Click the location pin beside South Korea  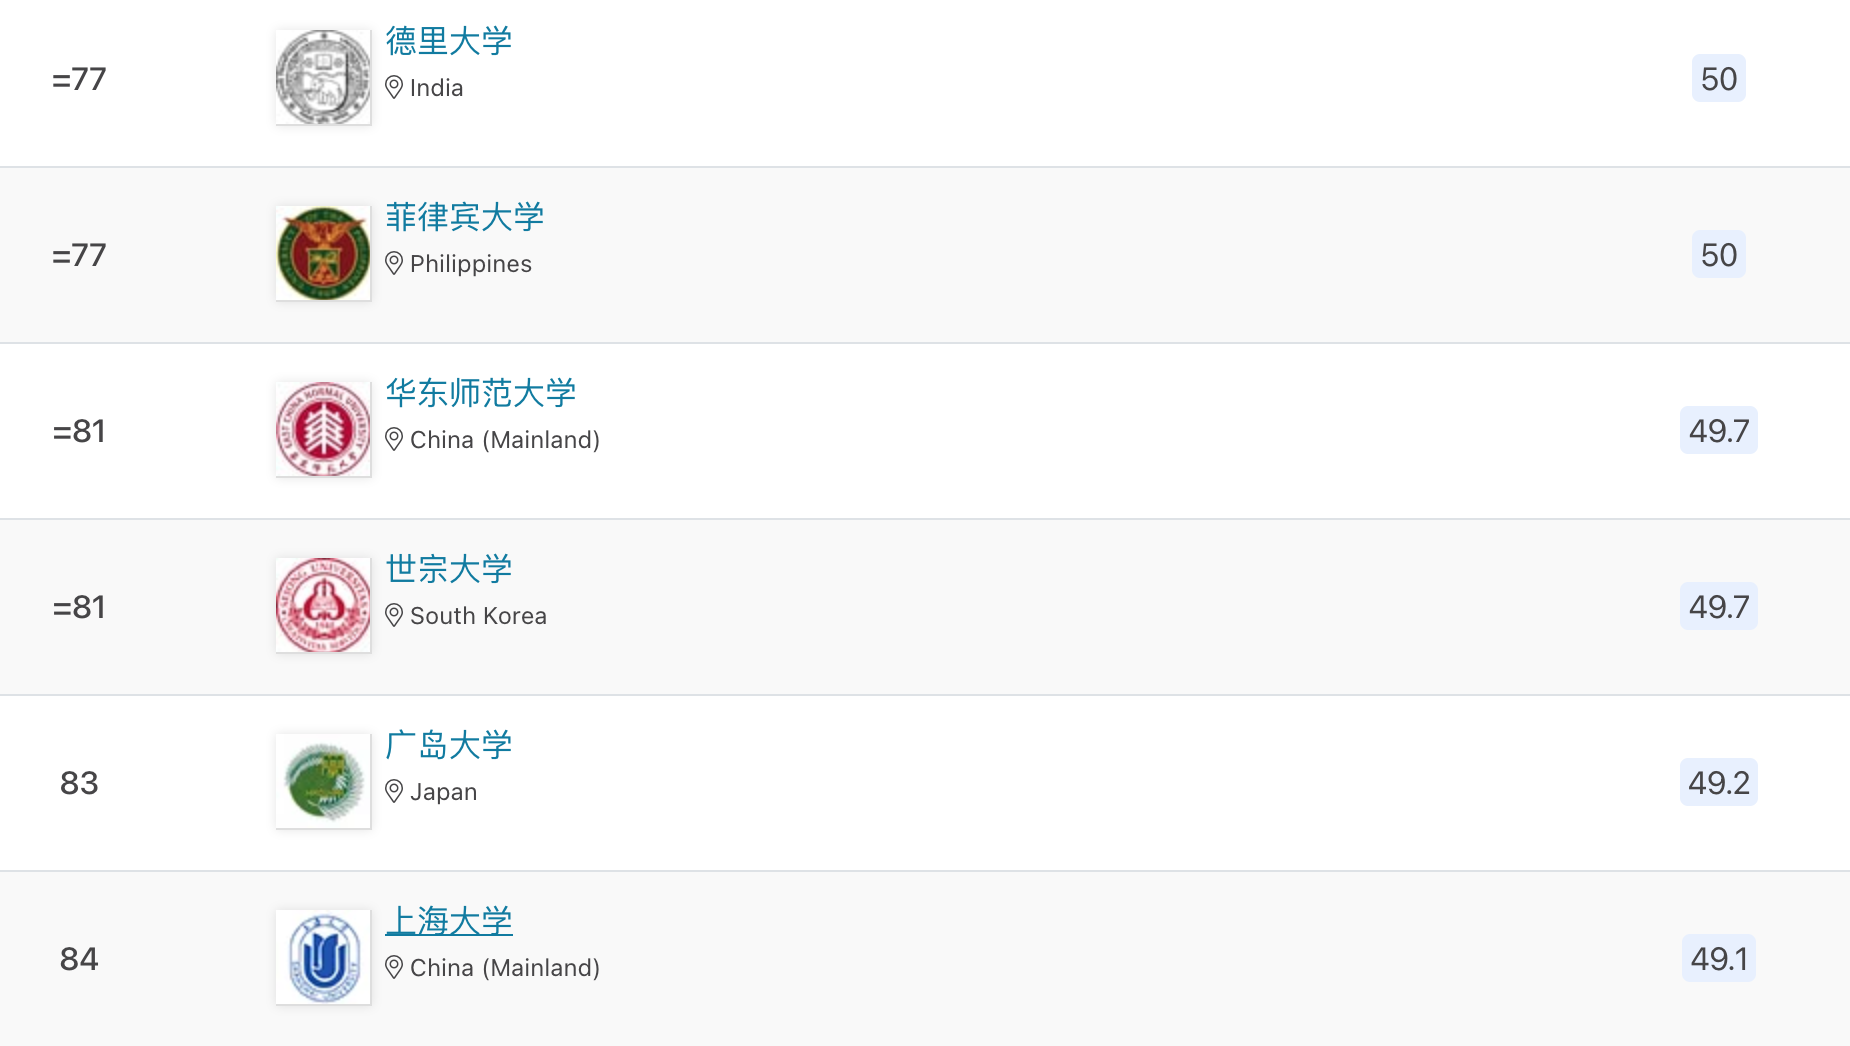click(x=393, y=616)
